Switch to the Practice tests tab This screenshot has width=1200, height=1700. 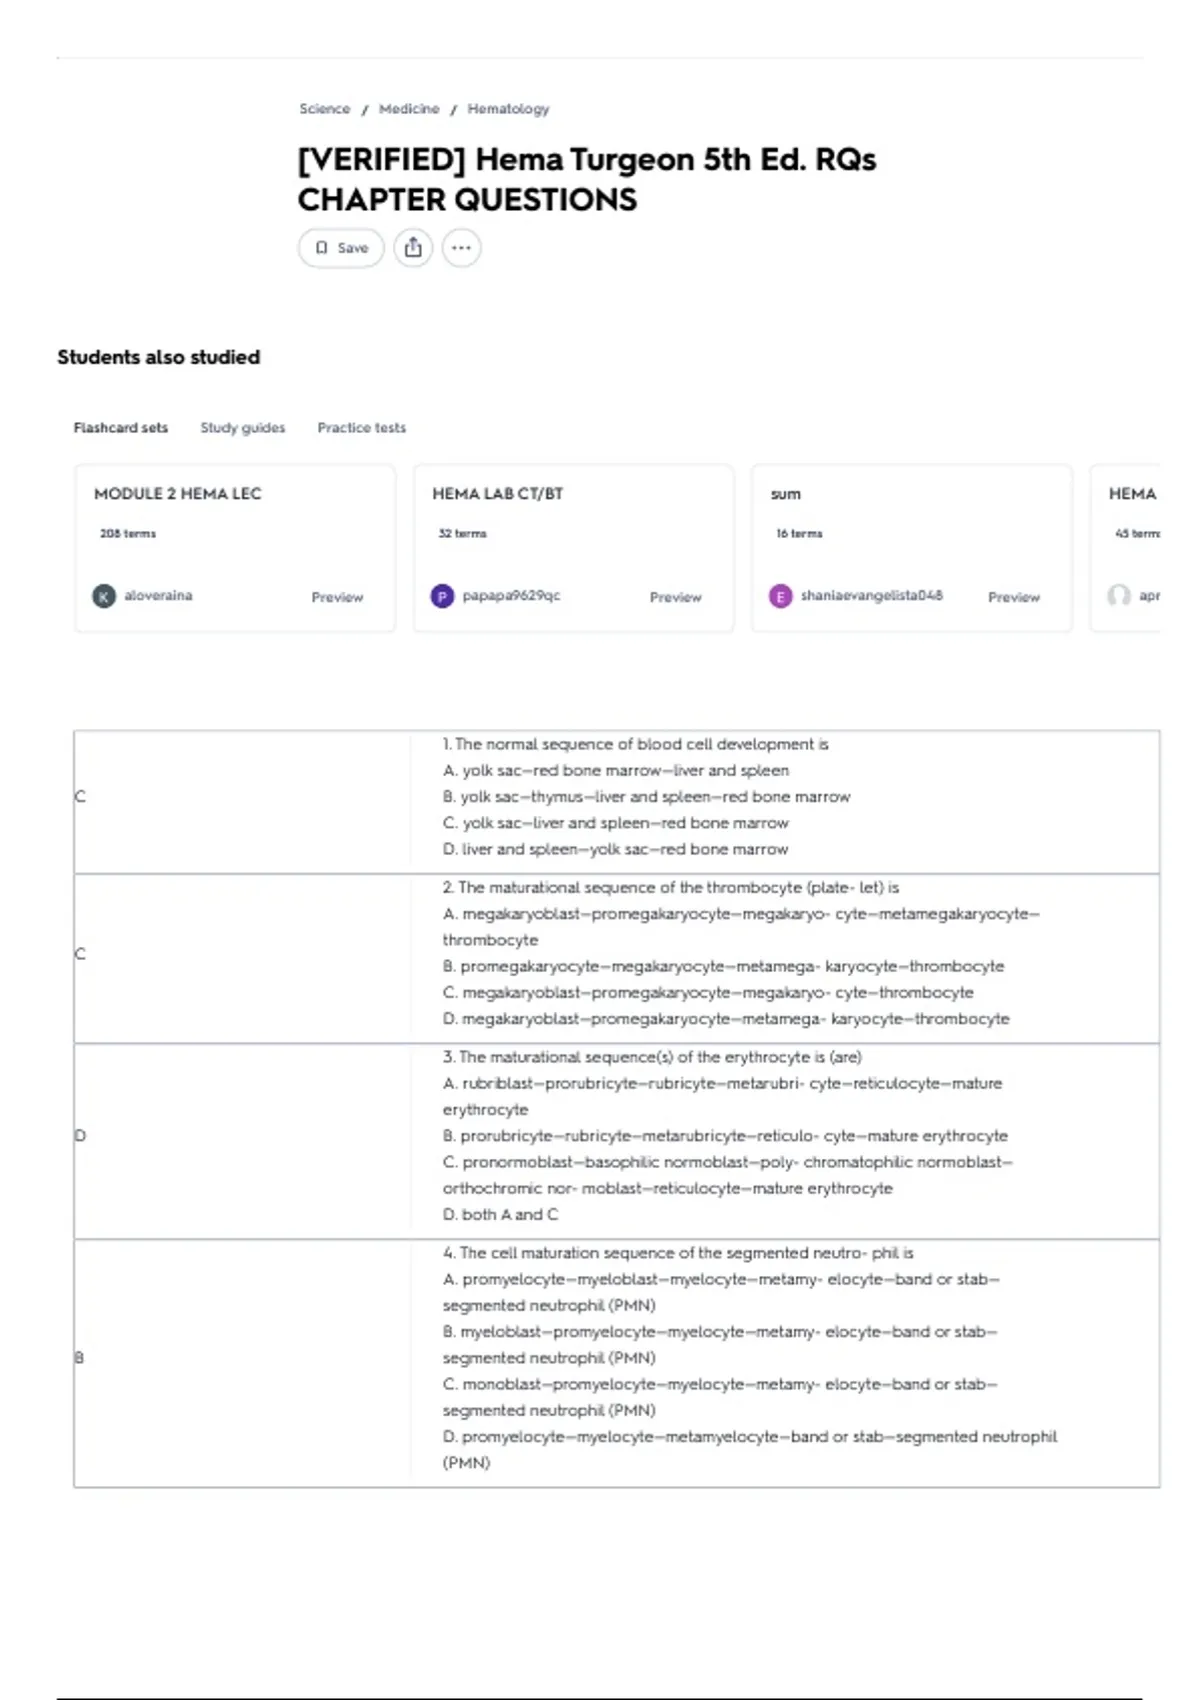point(362,428)
